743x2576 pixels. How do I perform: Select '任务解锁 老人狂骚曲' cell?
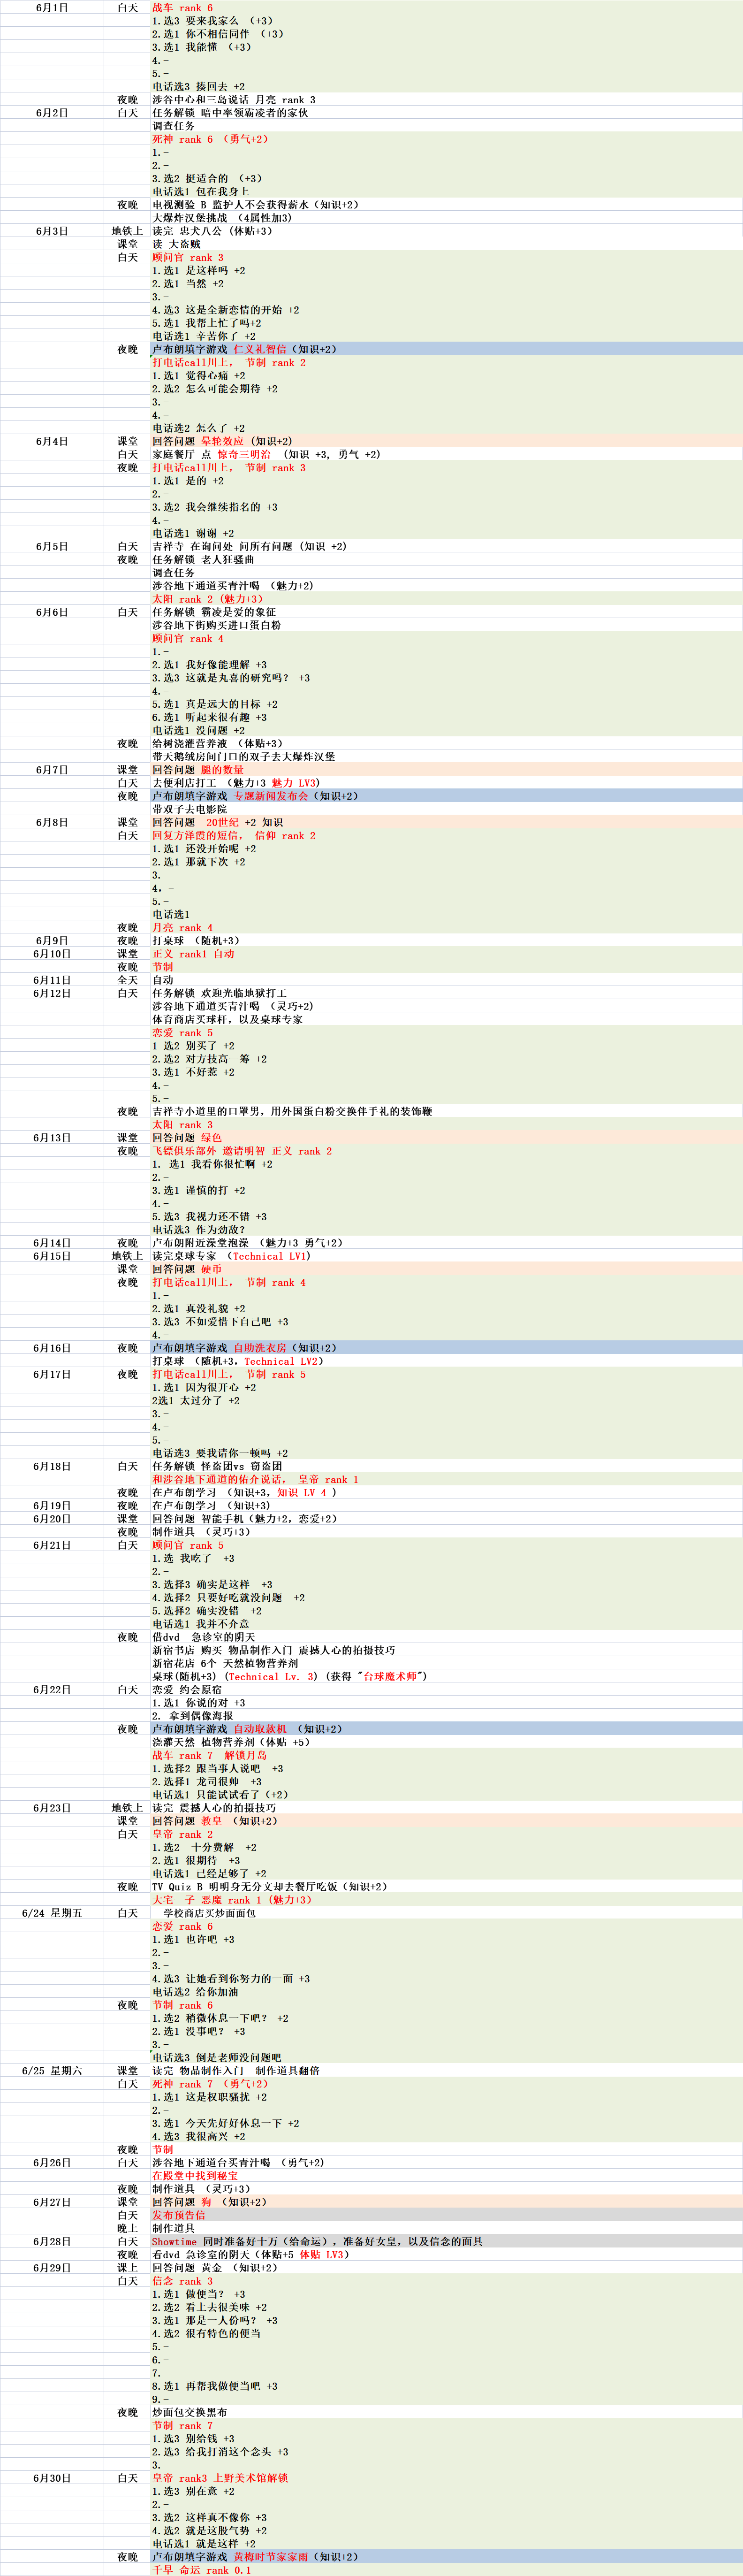[x=446, y=559]
